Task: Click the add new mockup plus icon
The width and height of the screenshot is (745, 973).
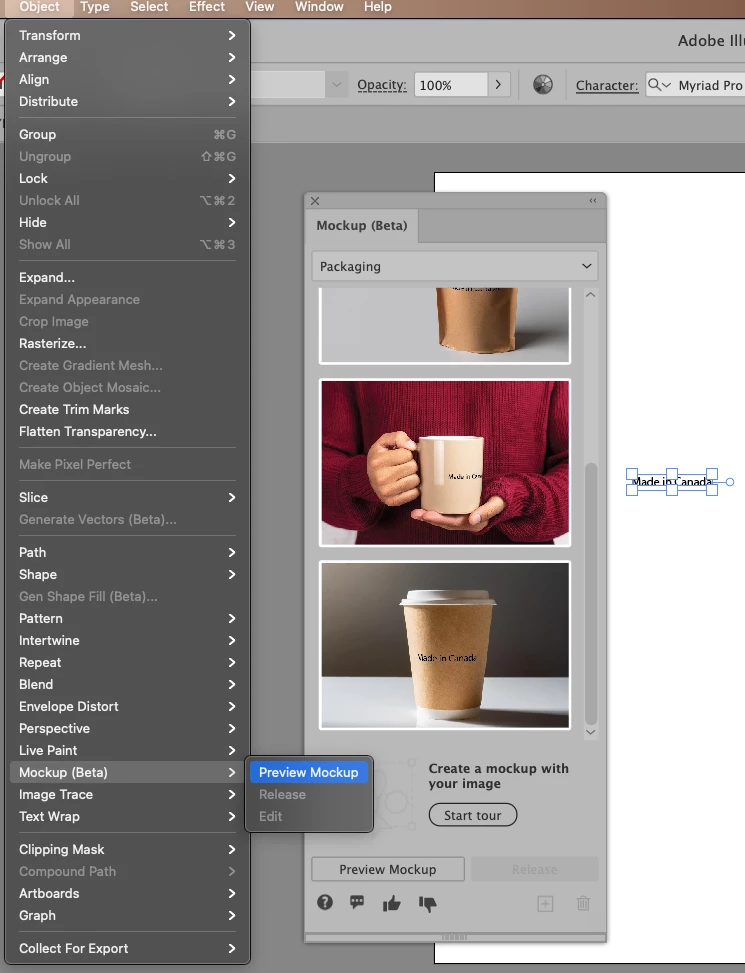Action: (x=545, y=904)
